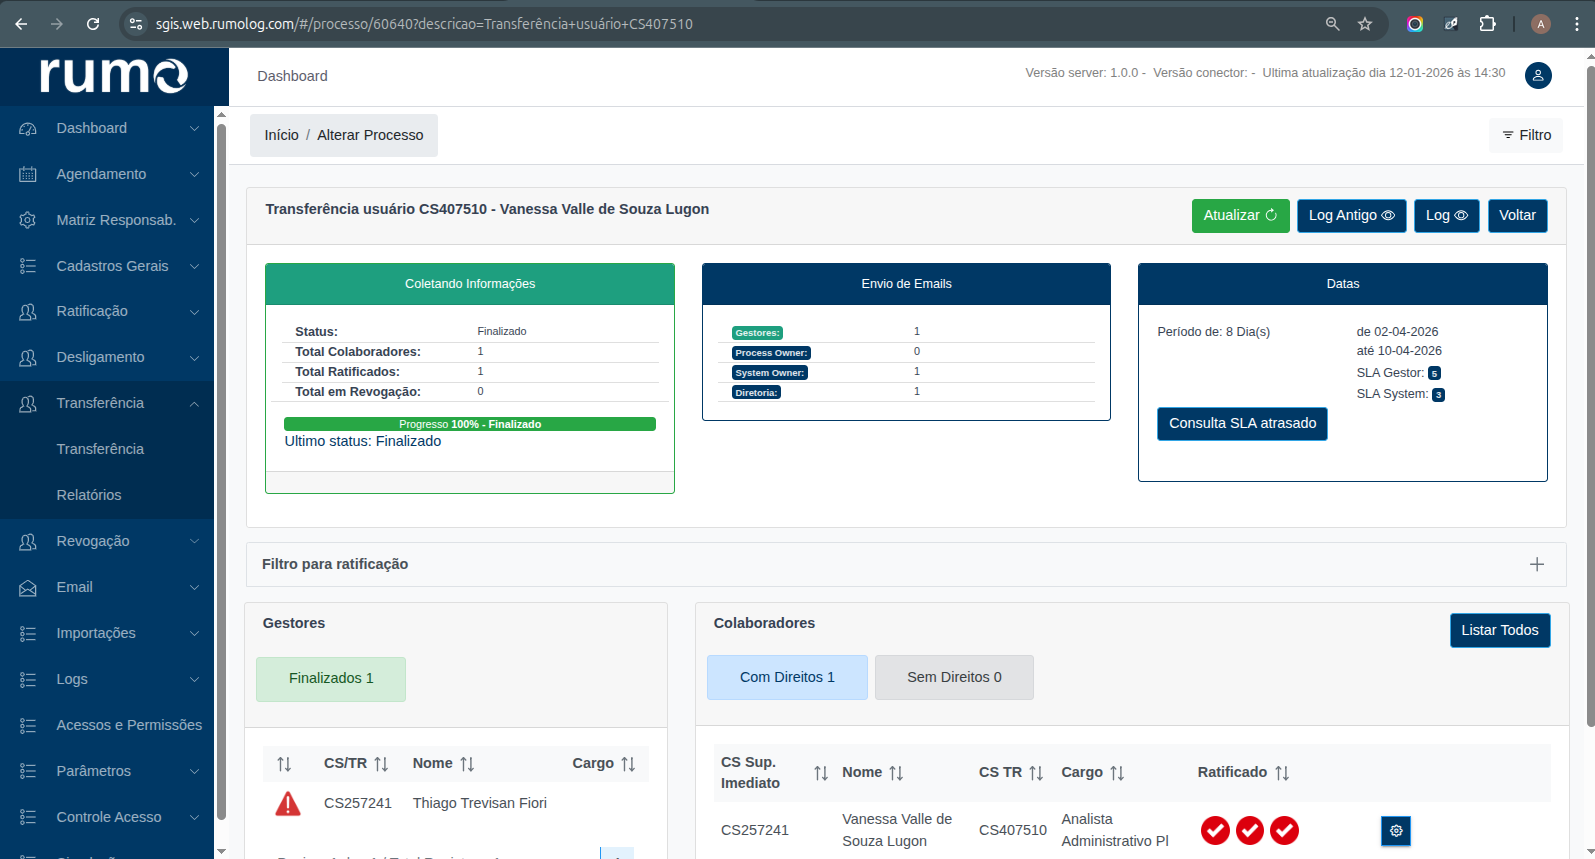This screenshot has height=859, width=1595.
Task: Click the Controle Acesso list icon
Action: [x=28, y=818]
